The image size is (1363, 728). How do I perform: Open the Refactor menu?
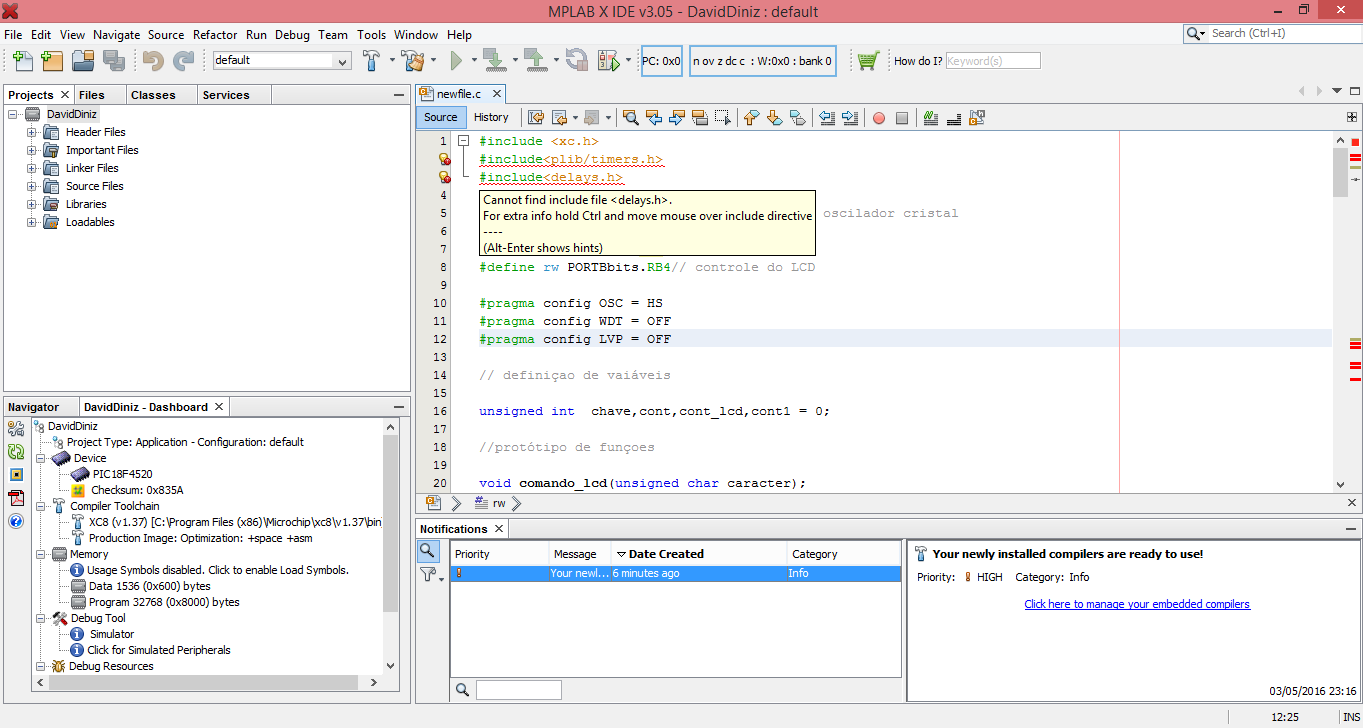[x=215, y=34]
